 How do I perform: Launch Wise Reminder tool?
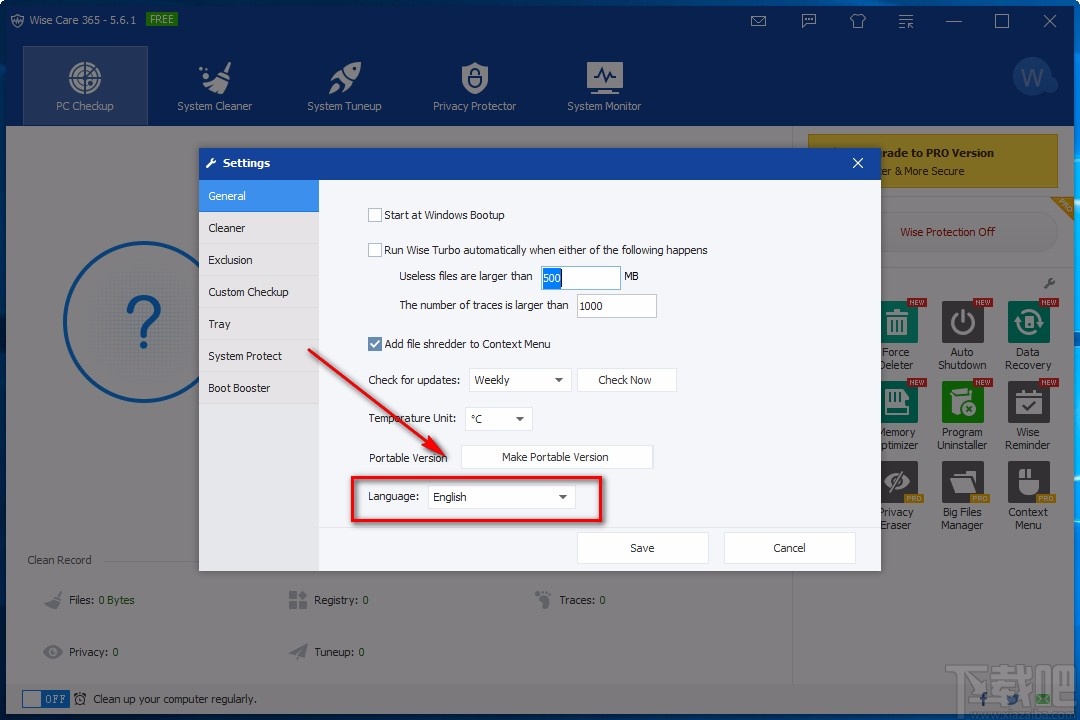coord(1028,415)
